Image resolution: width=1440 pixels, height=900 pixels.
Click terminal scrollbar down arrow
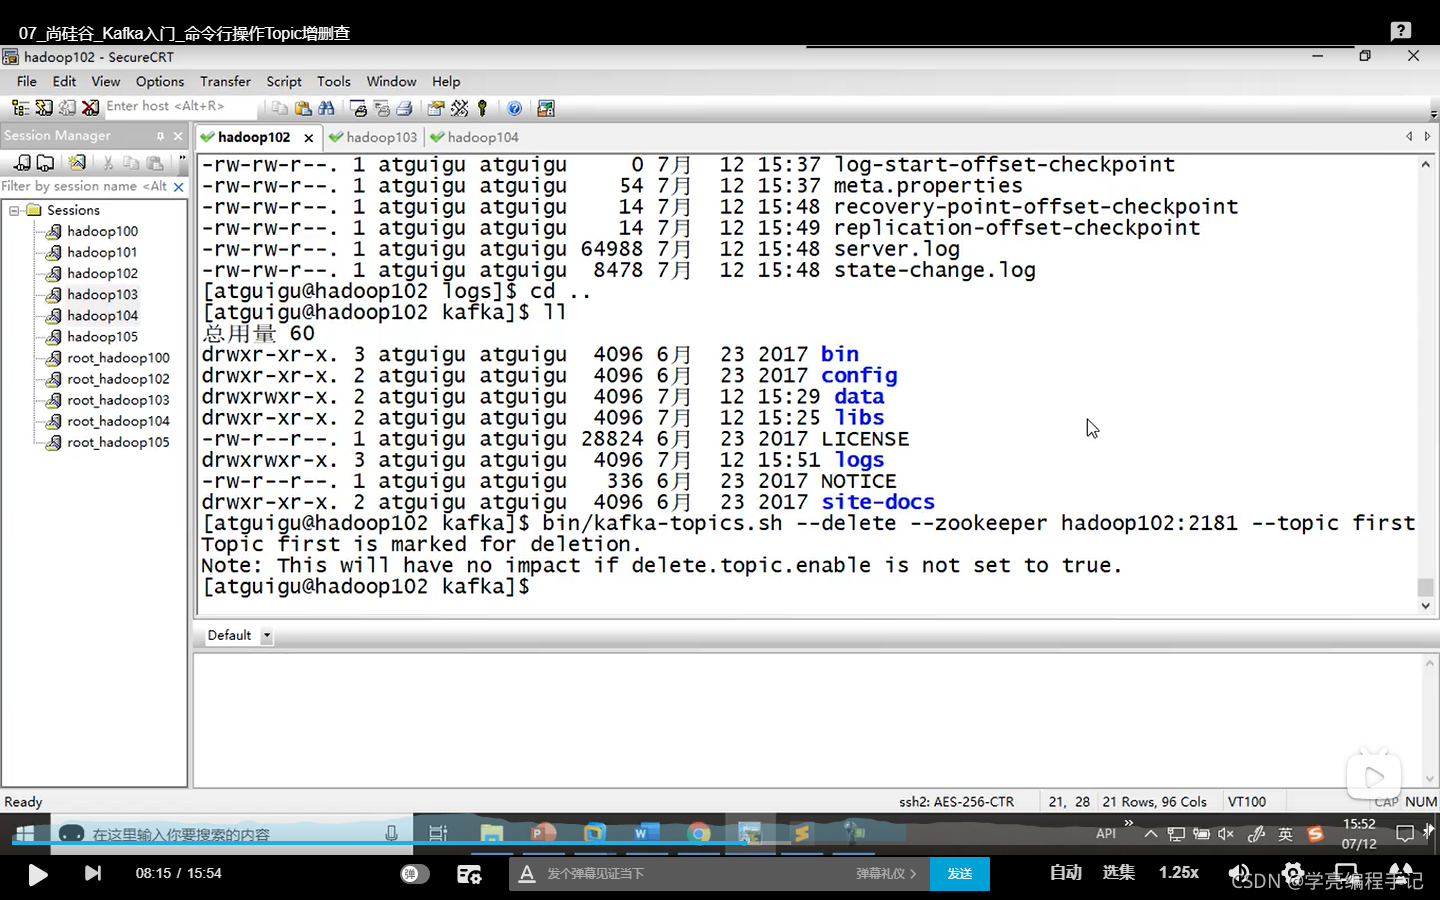pos(1425,606)
